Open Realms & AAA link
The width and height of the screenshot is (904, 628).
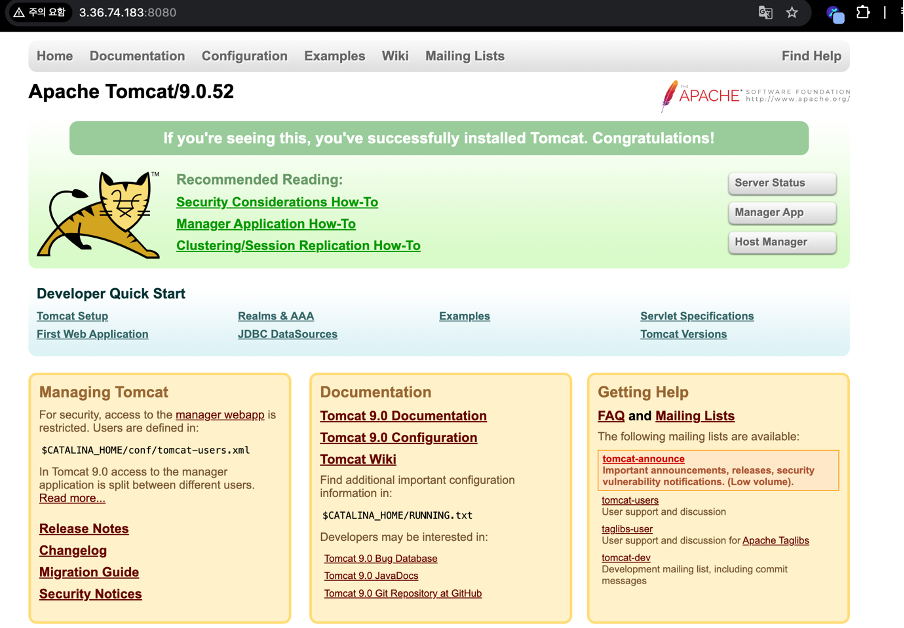click(x=276, y=316)
